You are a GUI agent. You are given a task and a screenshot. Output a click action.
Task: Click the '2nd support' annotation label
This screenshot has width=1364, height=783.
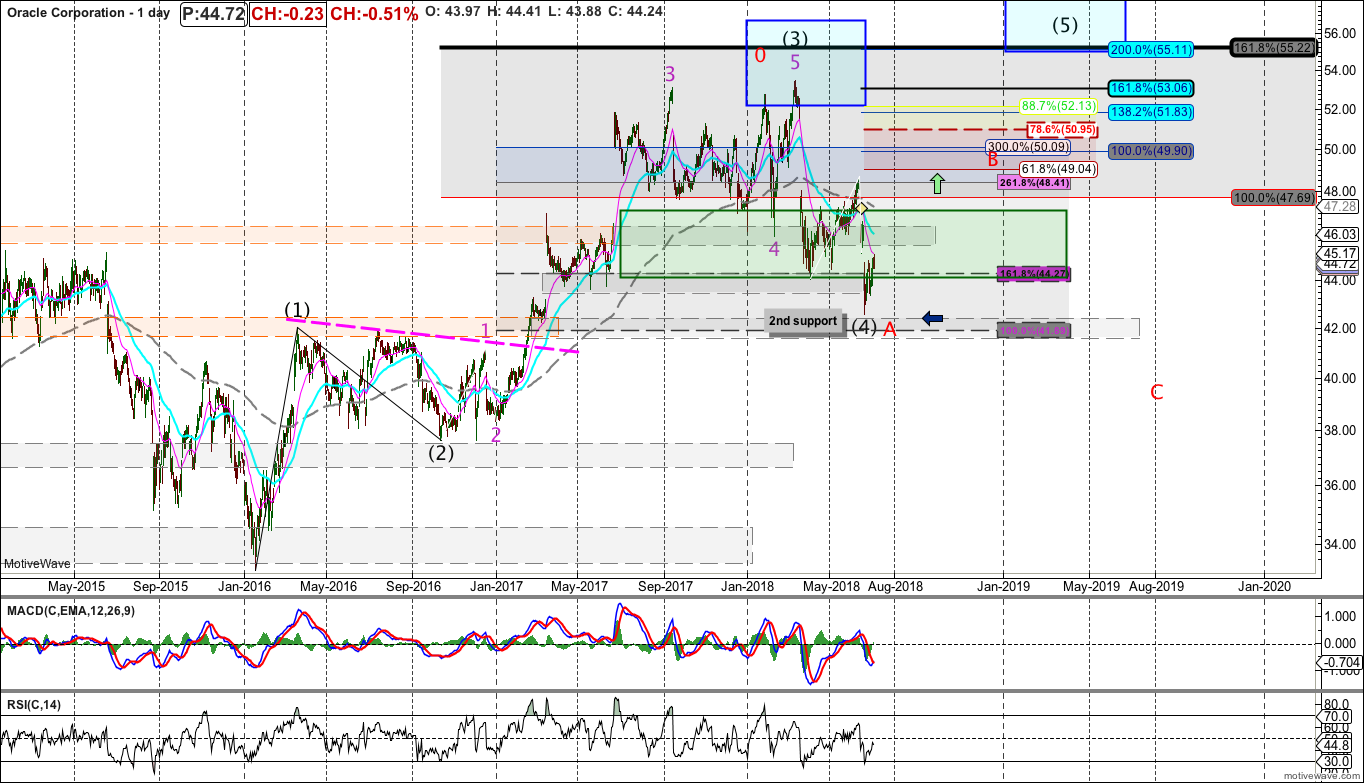tap(802, 321)
